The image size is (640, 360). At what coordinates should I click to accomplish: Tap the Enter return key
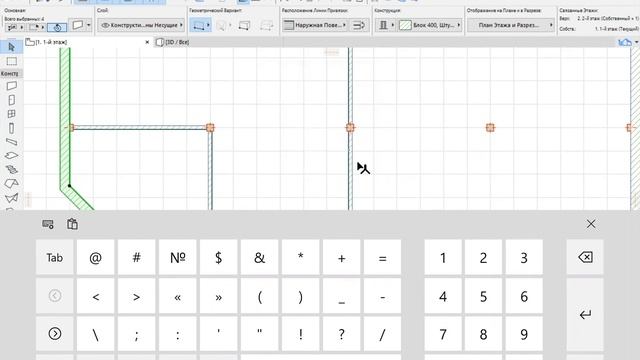(x=585, y=315)
